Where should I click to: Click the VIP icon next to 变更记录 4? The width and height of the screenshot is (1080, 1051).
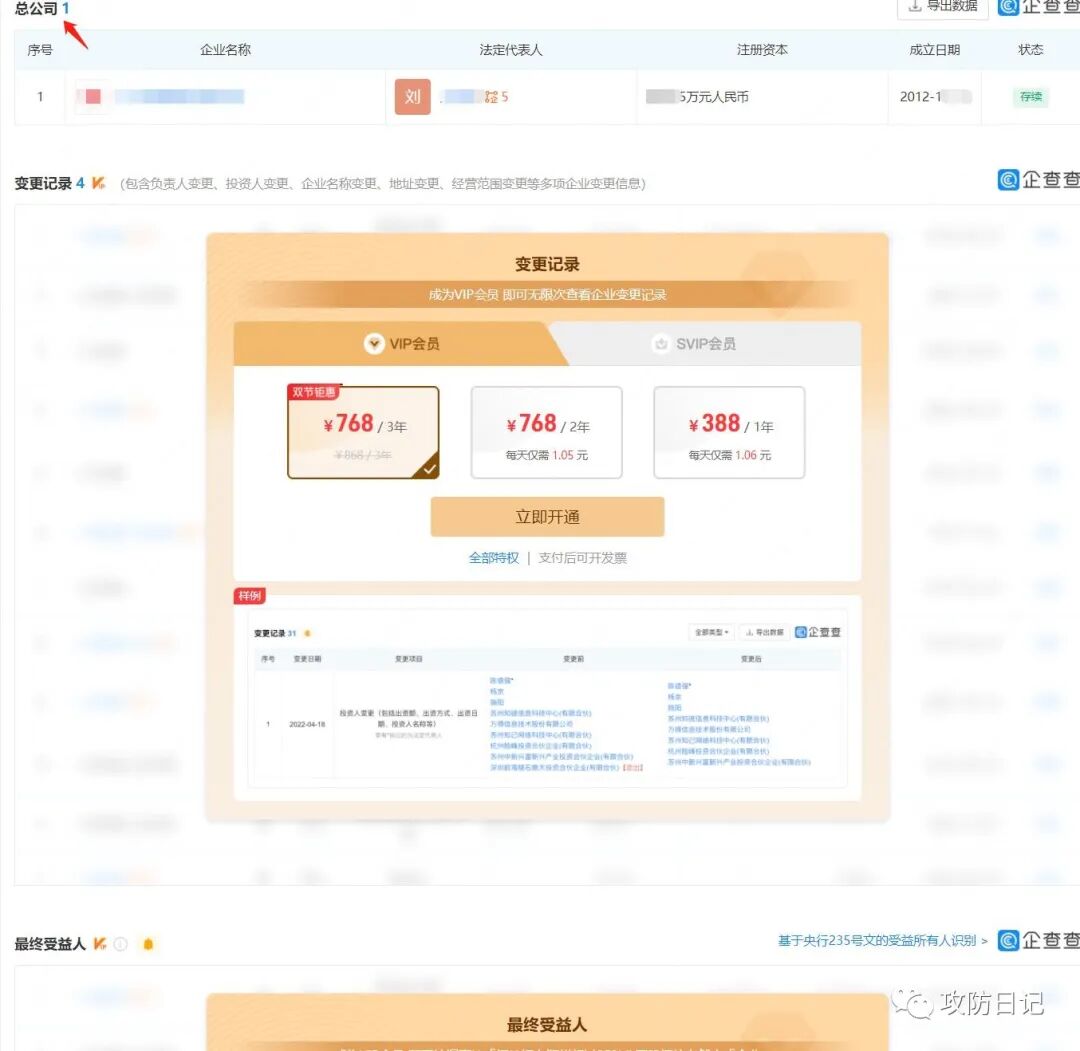point(98,183)
